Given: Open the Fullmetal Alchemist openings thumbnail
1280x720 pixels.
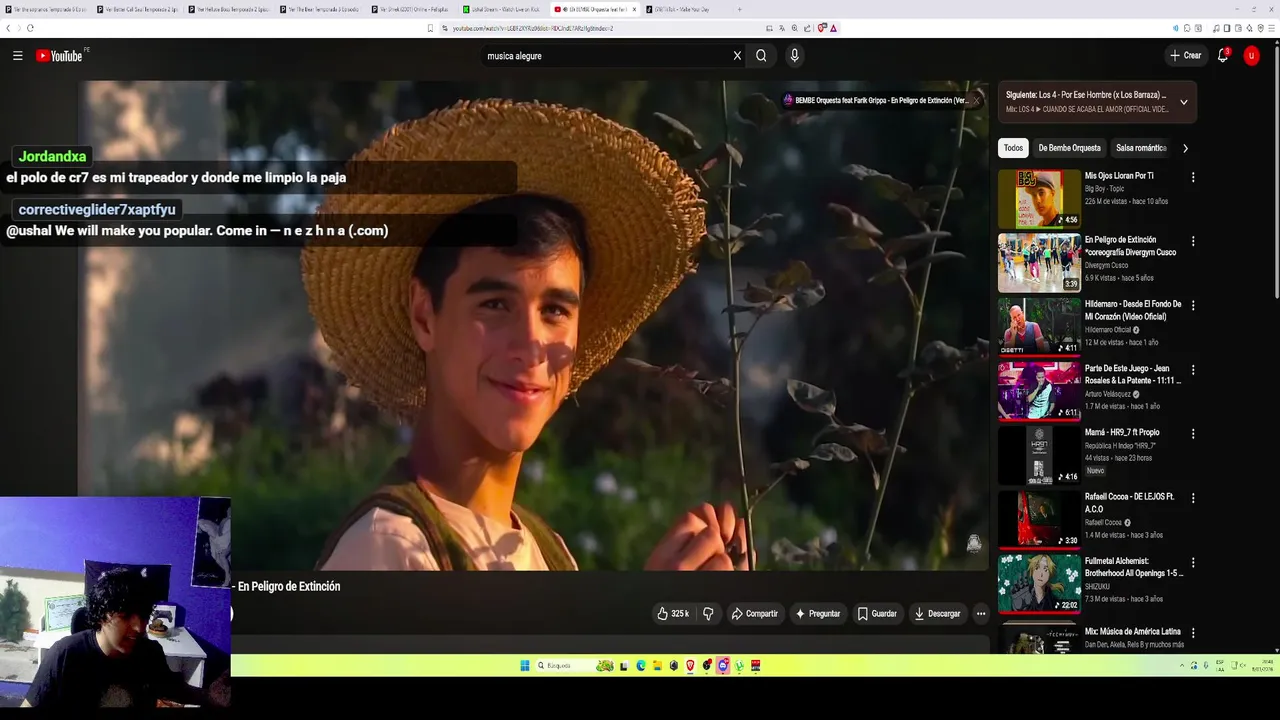Looking at the screenshot, I should click(1039, 584).
